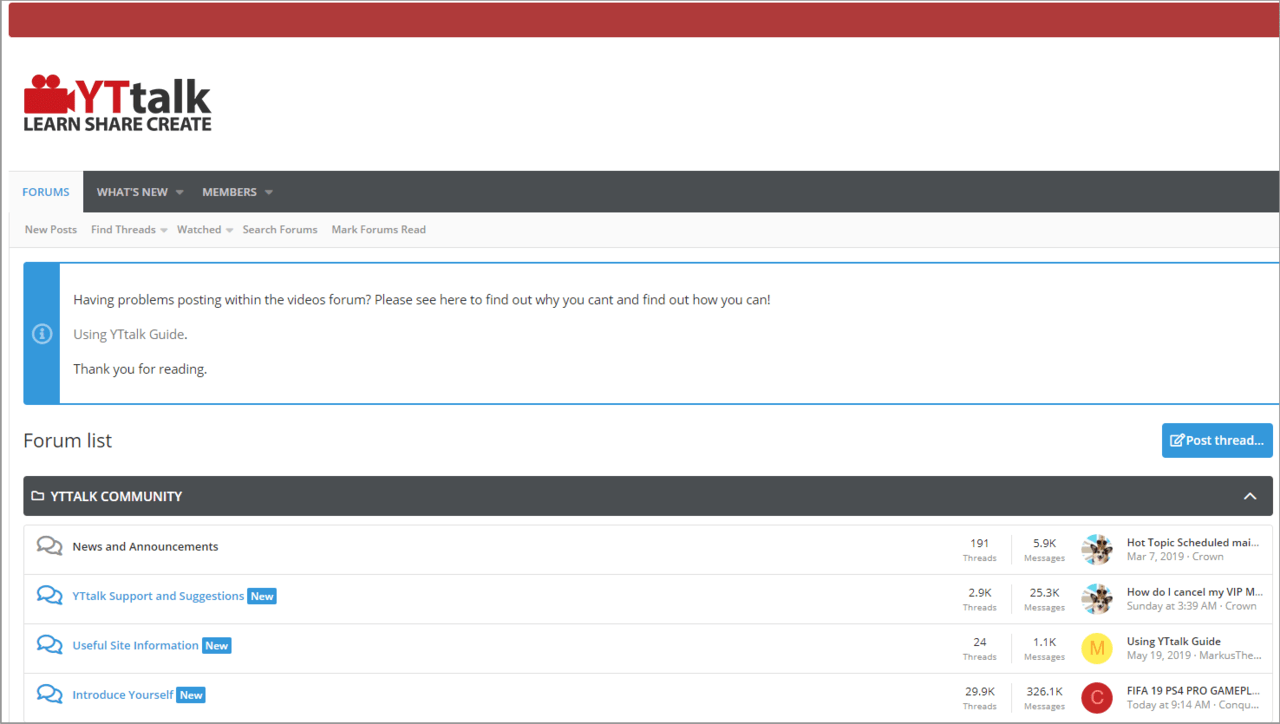The width and height of the screenshot is (1280, 724).
Task: Open the News and Announcements forum
Action: (145, 547)
